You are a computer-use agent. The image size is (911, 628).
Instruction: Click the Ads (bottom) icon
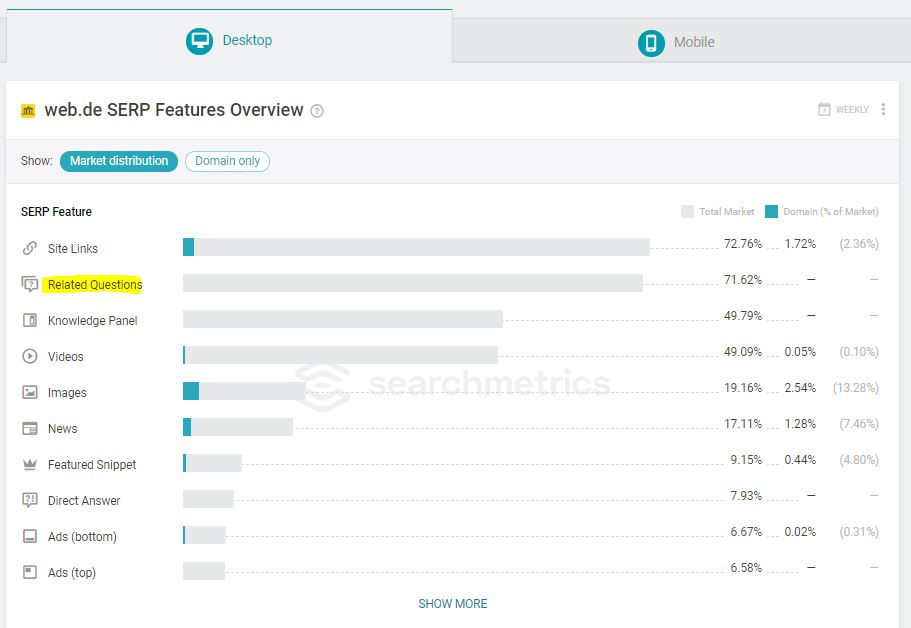[x=30, y=536]
